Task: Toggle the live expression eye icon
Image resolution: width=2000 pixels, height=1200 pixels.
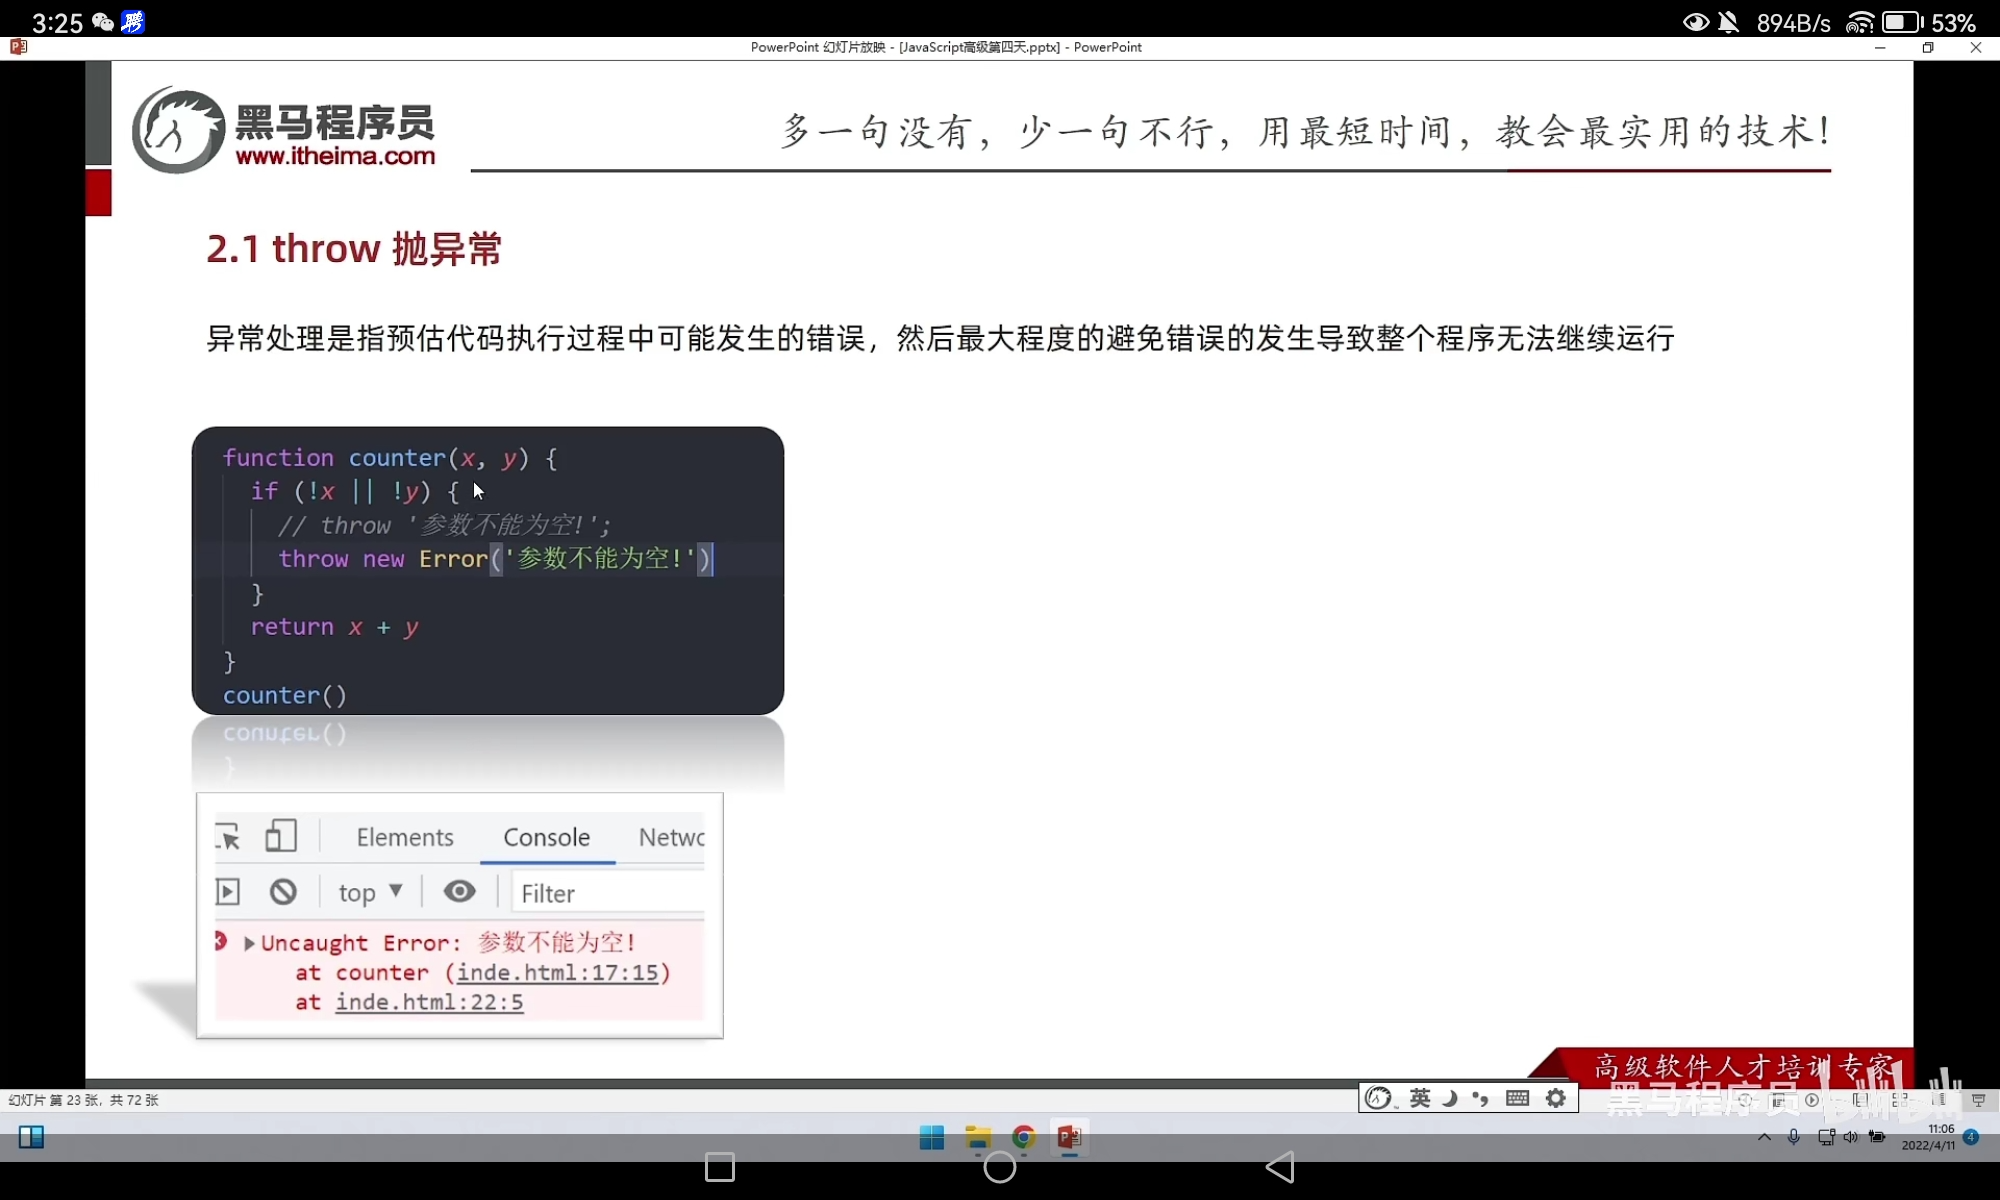Action: 459,891
